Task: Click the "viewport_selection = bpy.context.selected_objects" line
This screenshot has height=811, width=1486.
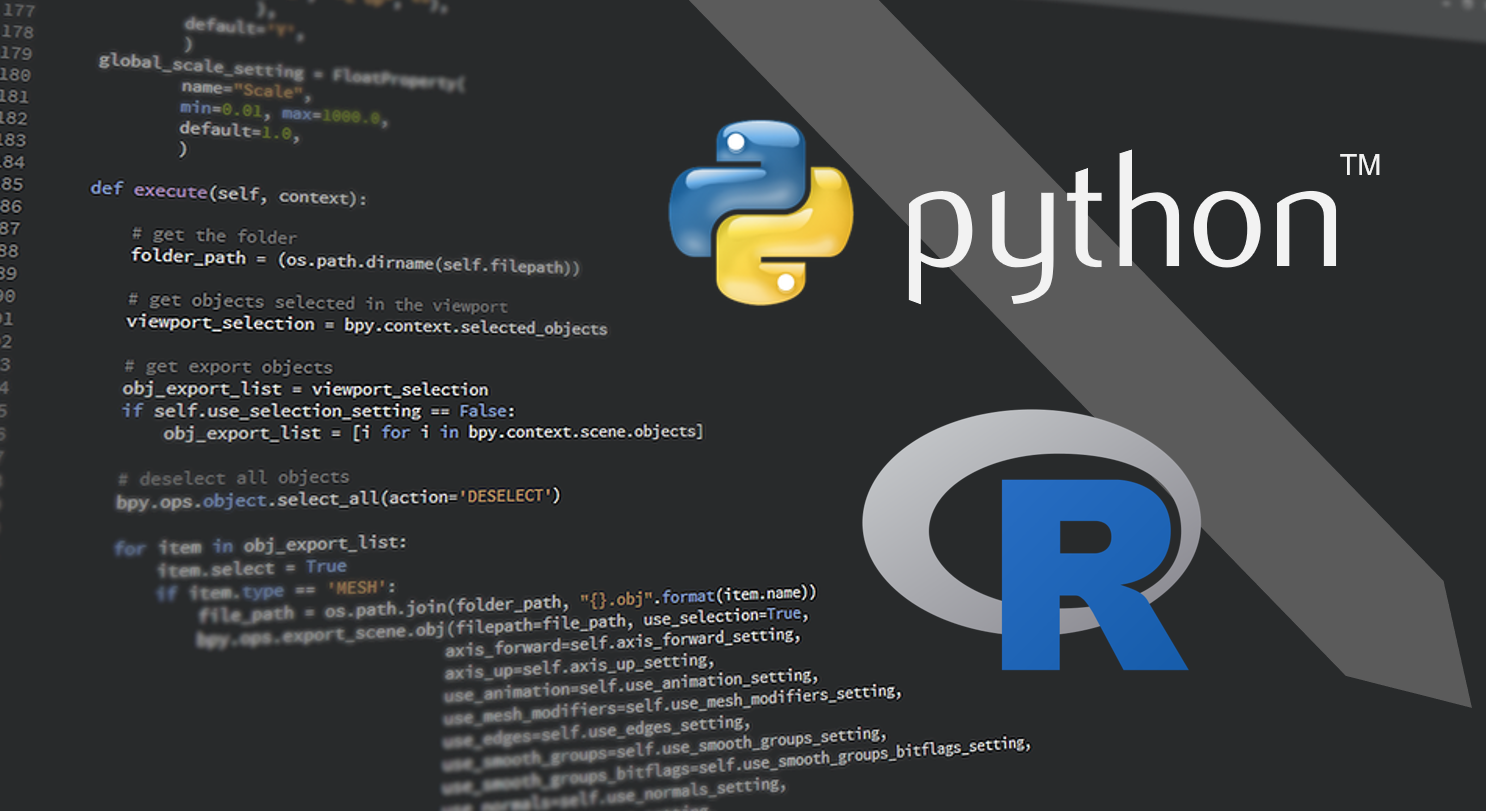Action: point(366,325)
